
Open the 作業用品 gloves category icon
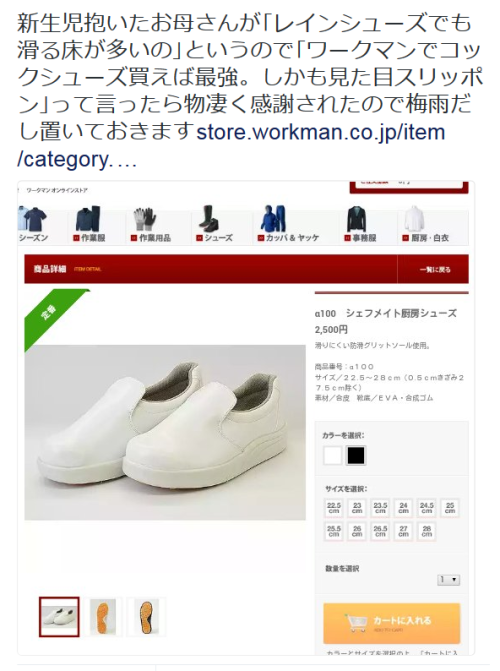[x=144, y=219]
